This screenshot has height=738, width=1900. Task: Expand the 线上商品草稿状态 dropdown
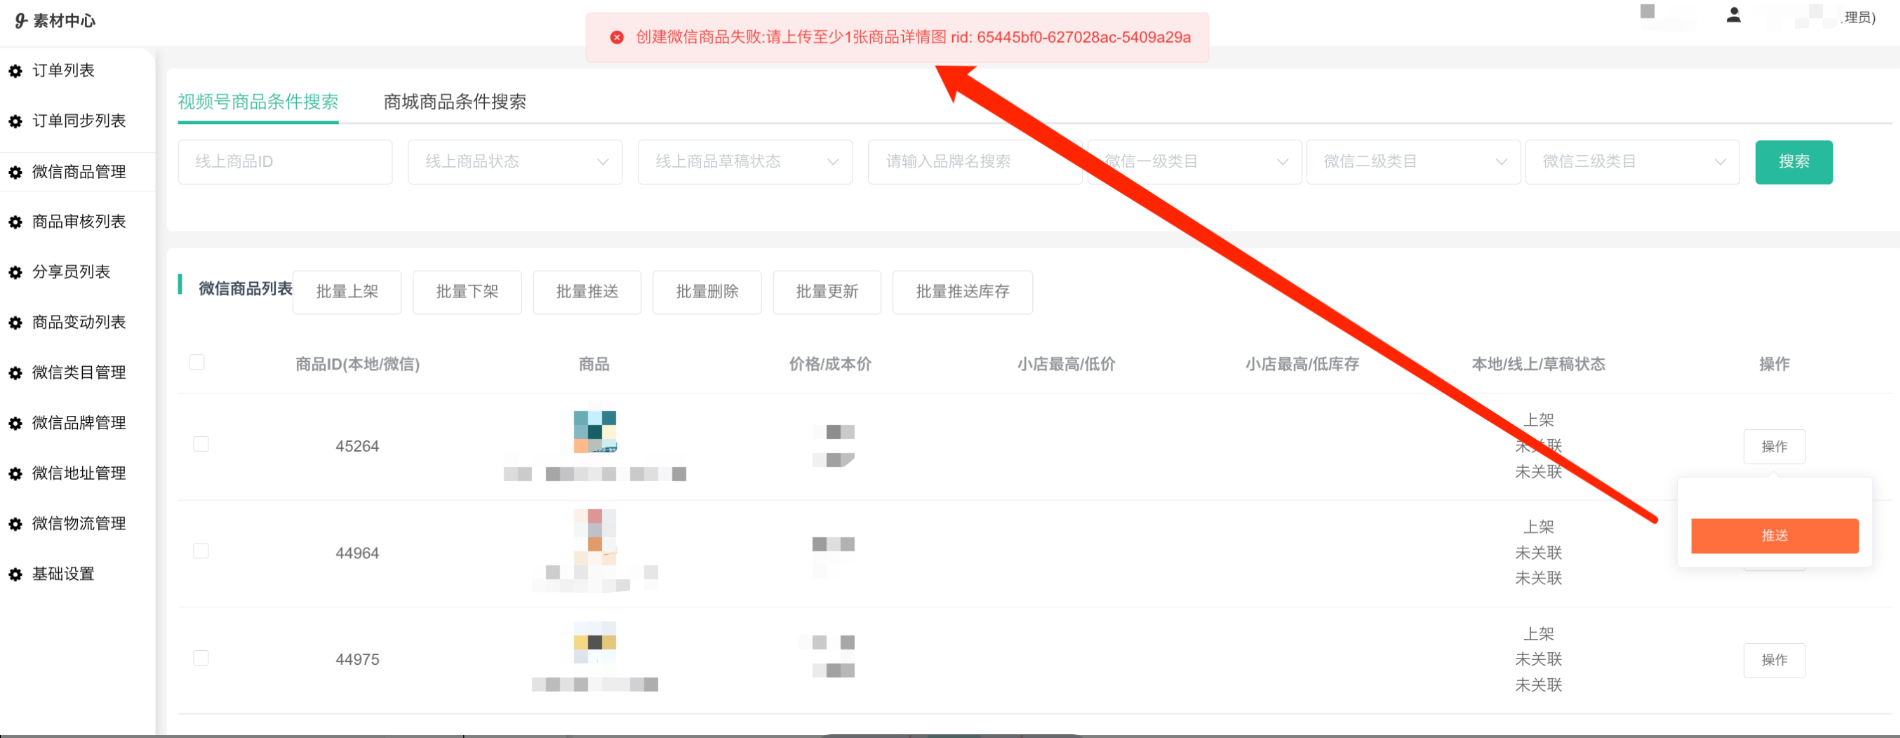click(745, 162)
